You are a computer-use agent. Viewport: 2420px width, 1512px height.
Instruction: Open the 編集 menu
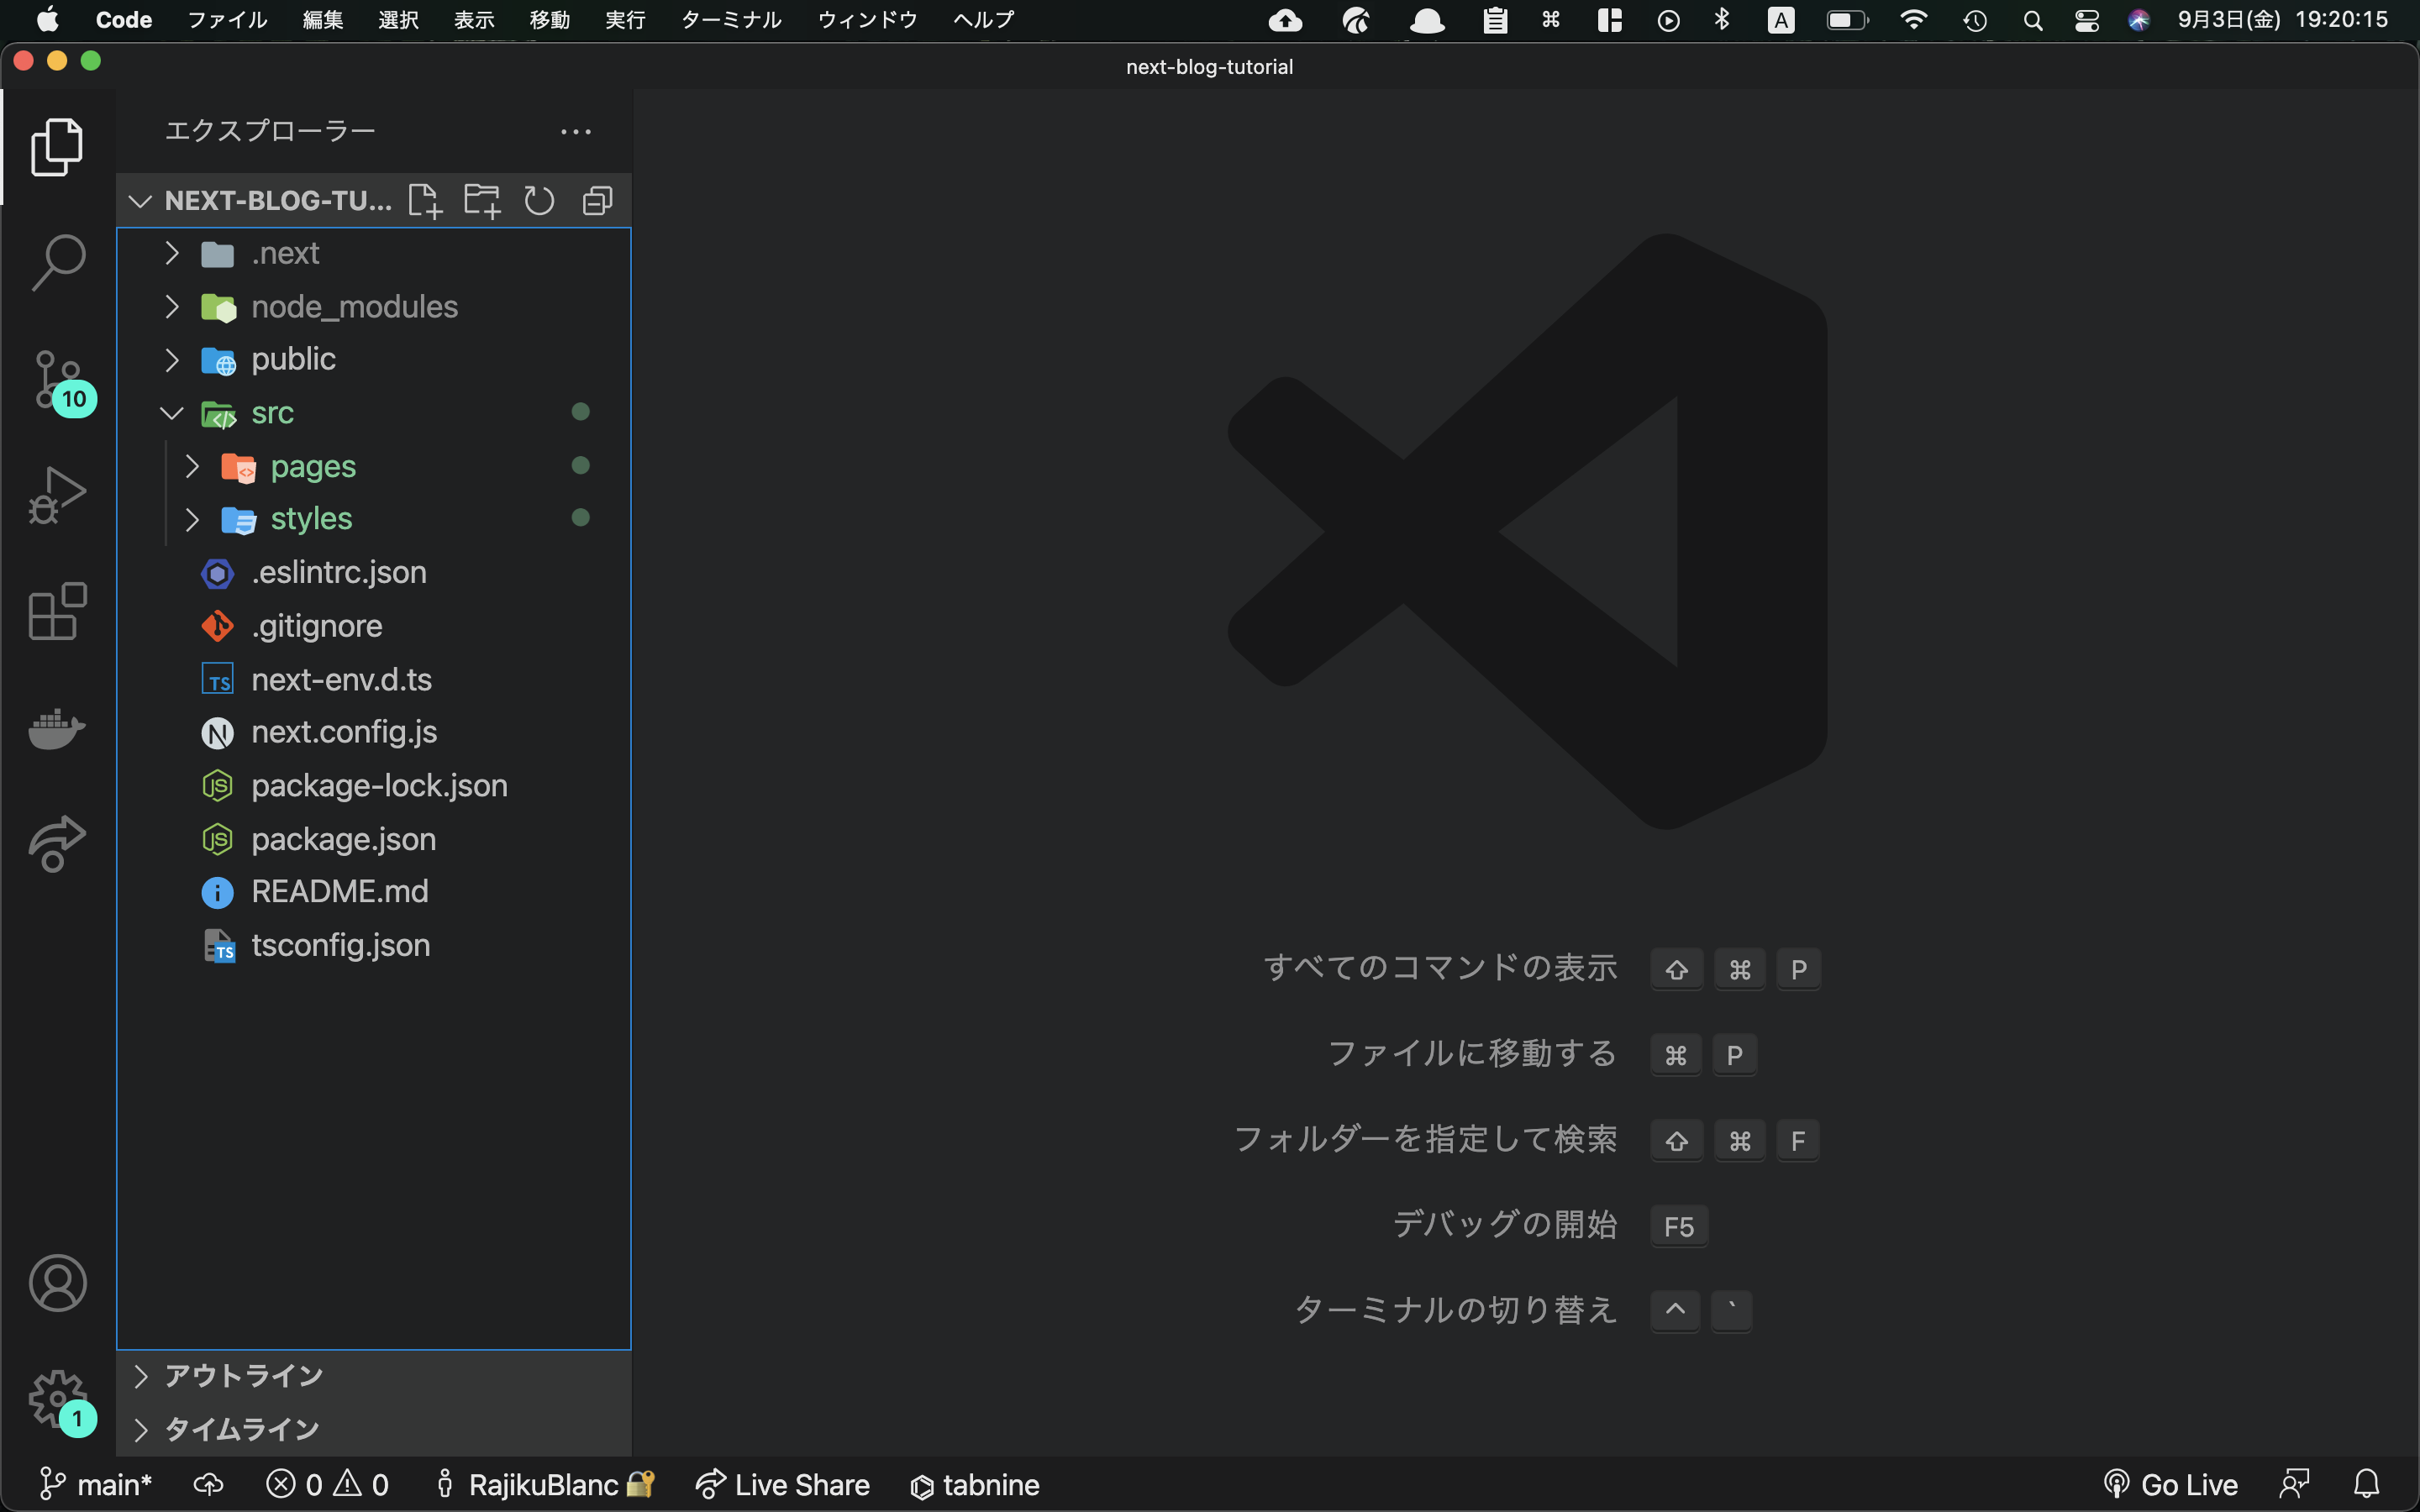(322, 20)
